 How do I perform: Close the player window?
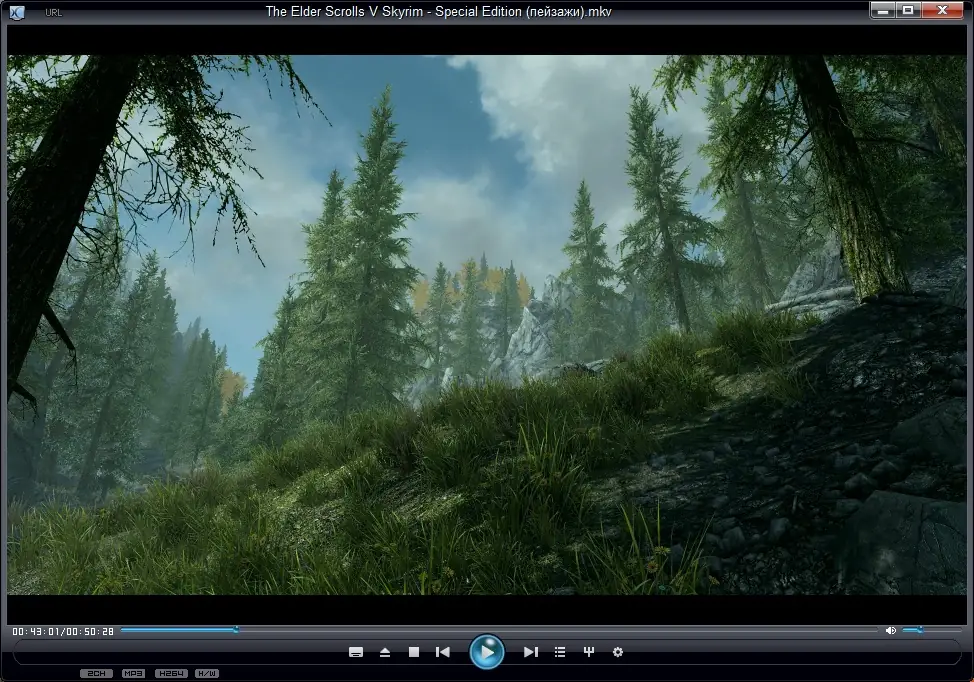[x=942, y=10]
